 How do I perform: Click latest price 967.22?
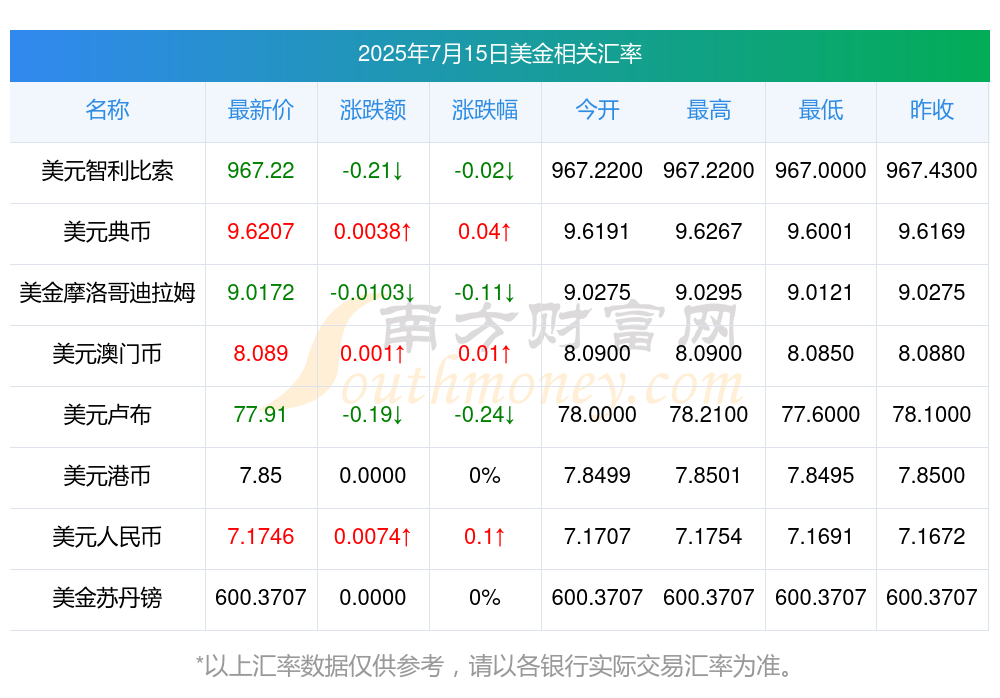click(x=261, y=170)
